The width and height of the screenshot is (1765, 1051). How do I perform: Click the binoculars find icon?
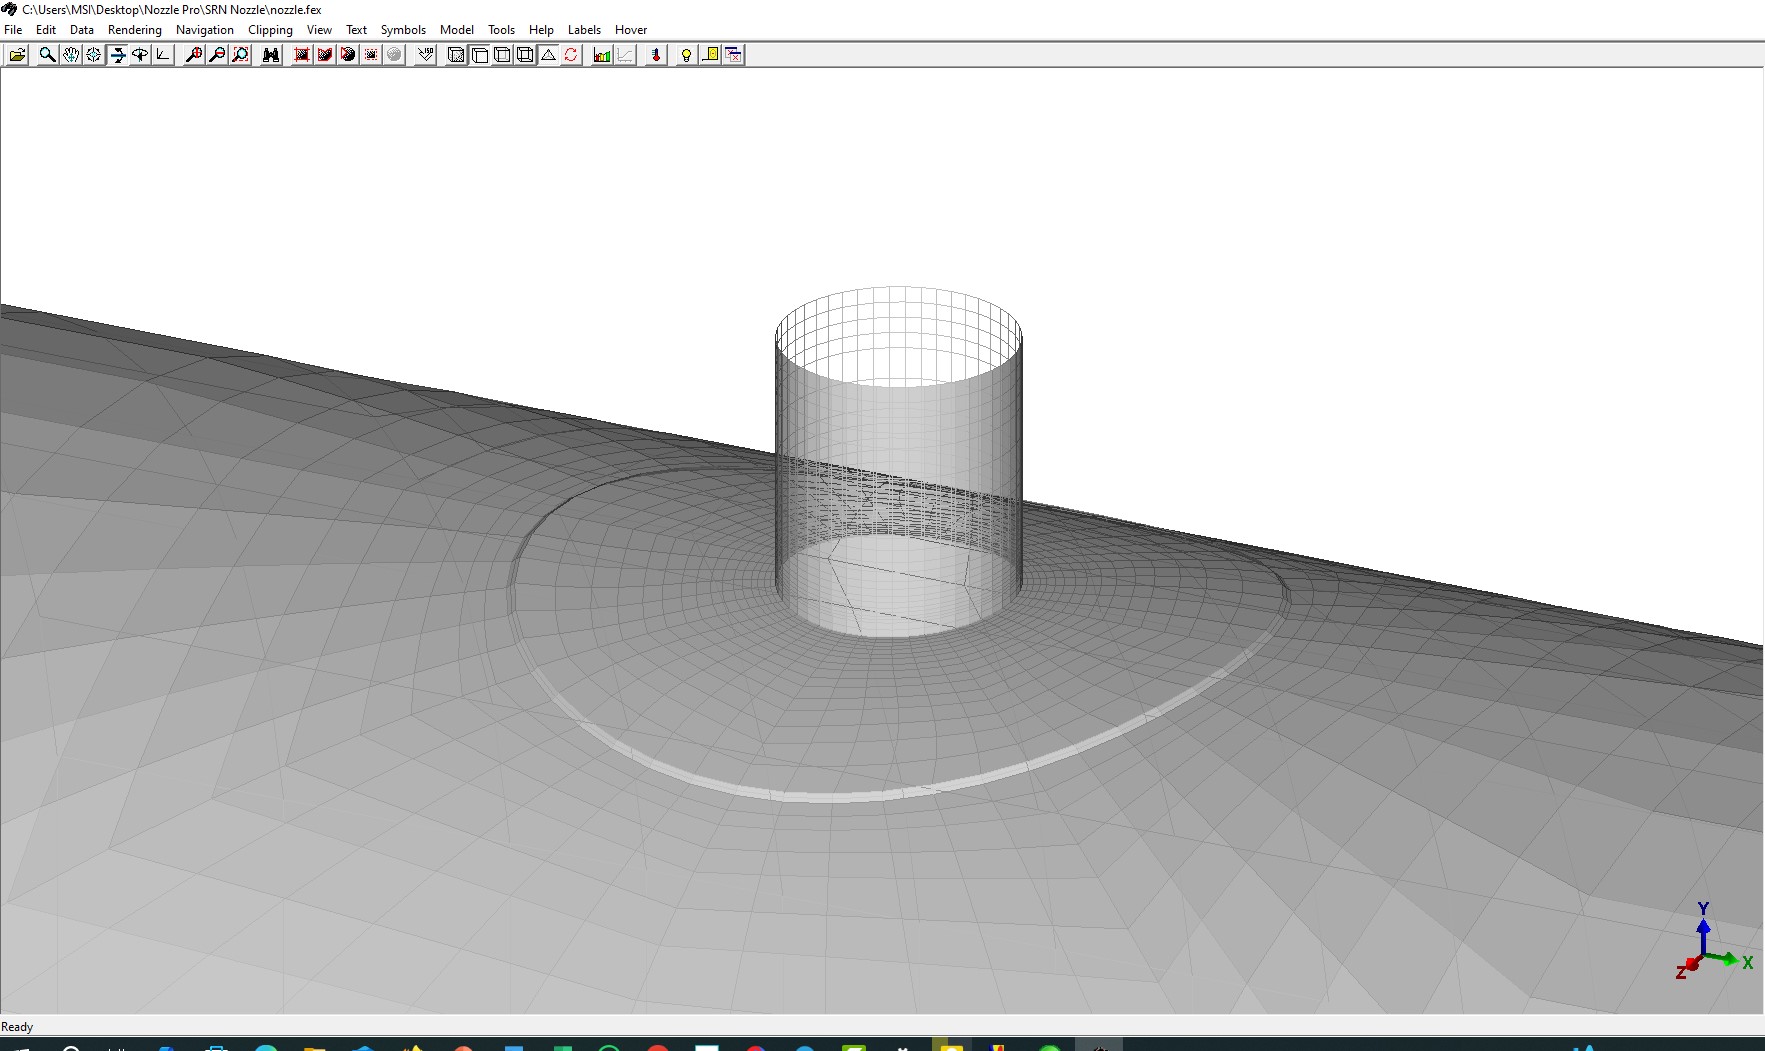(271, 55)
